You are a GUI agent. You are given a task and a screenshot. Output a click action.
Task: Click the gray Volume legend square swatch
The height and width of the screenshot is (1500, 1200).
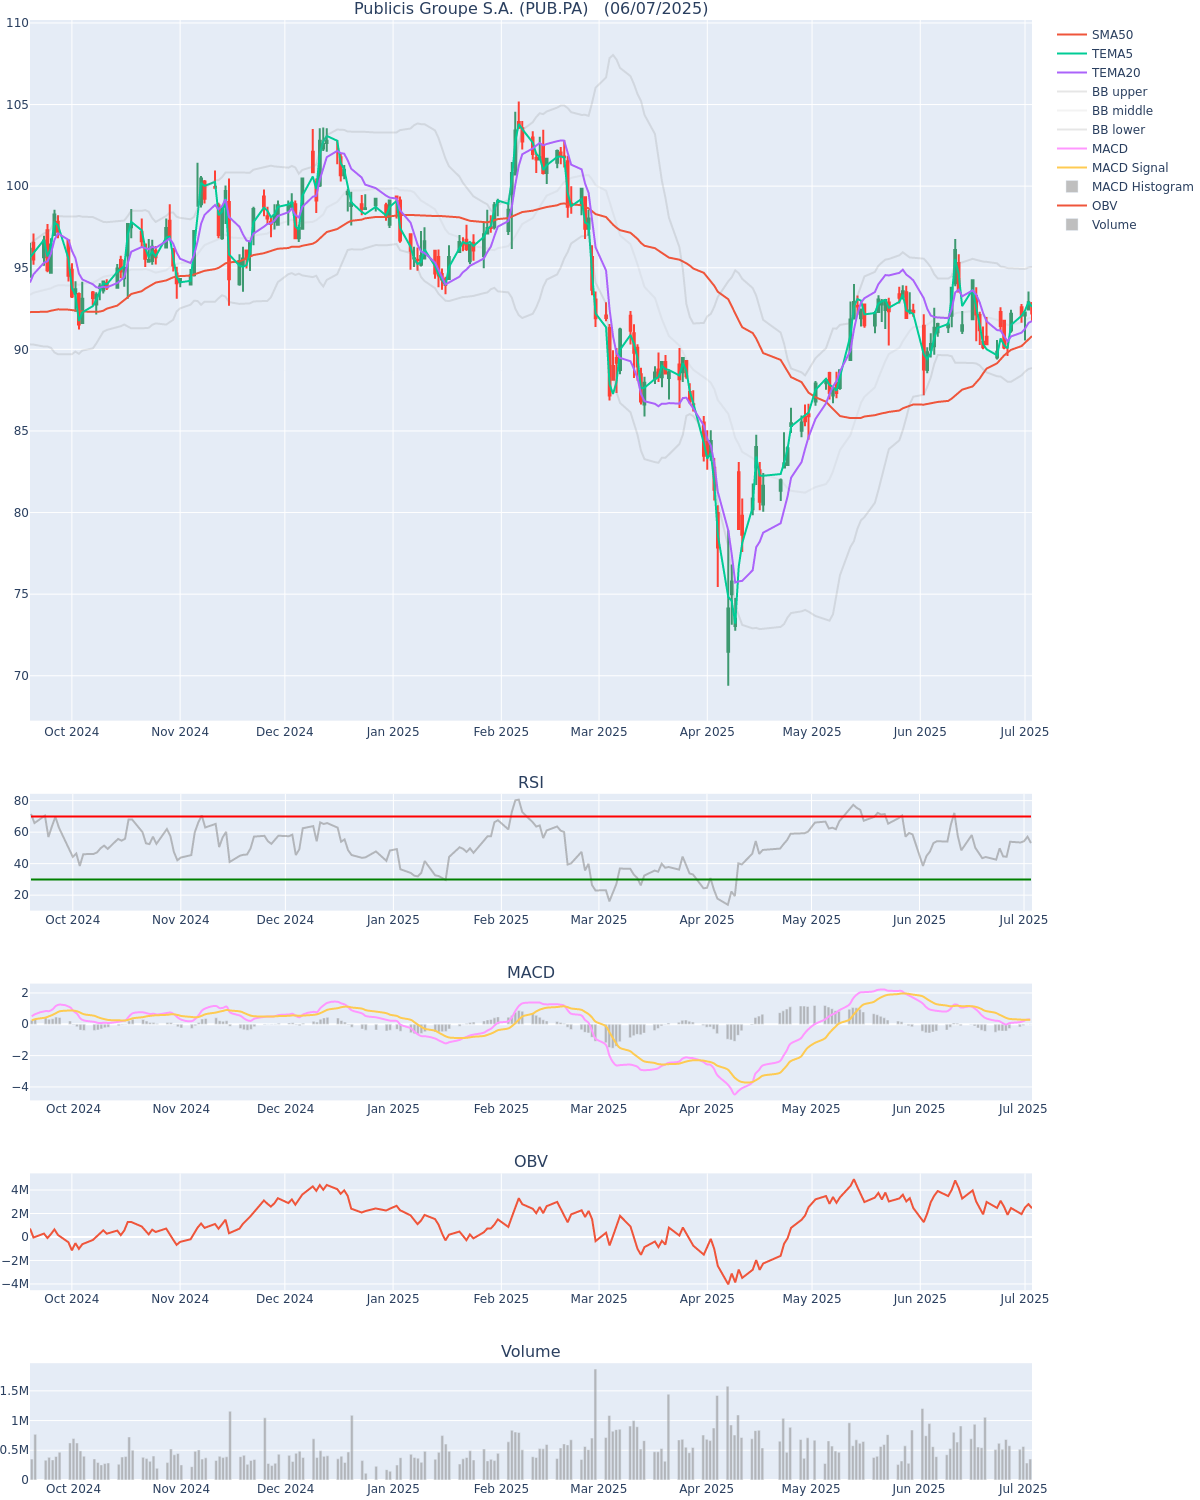(x=1072, y=225)
